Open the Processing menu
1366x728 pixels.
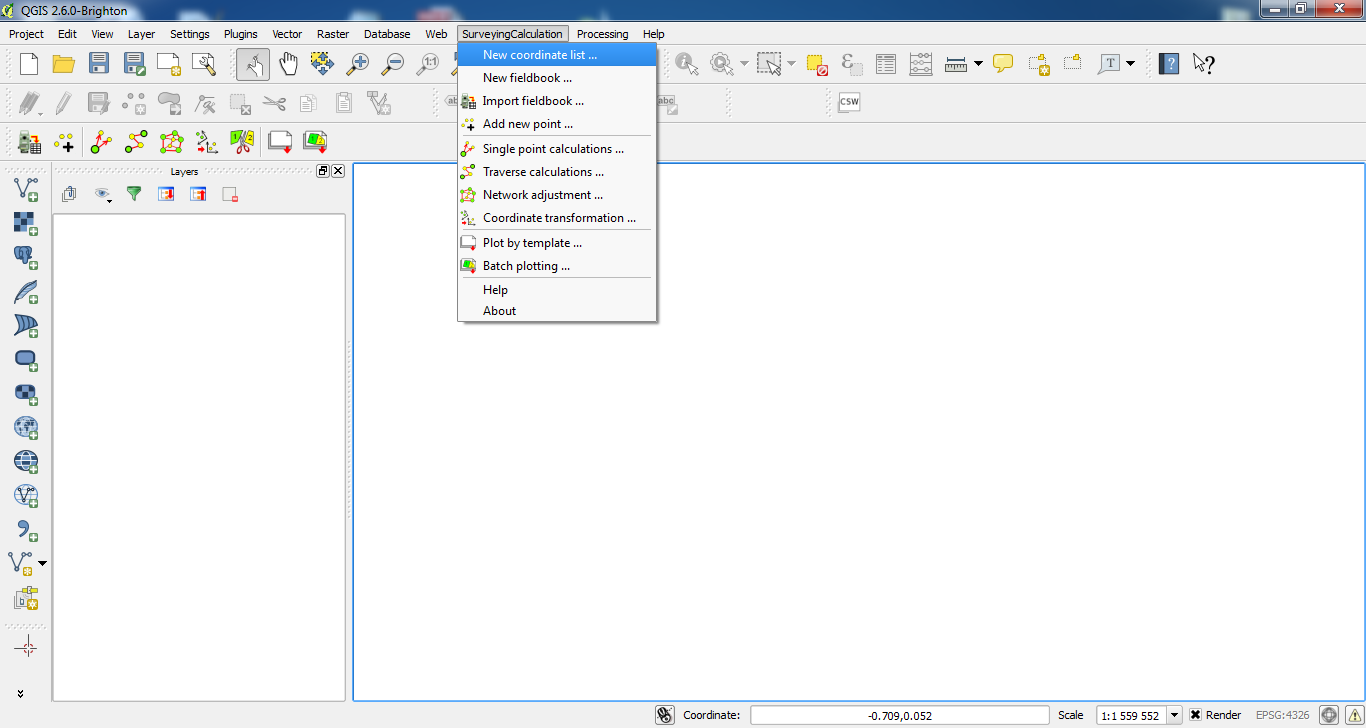(602, 34)
